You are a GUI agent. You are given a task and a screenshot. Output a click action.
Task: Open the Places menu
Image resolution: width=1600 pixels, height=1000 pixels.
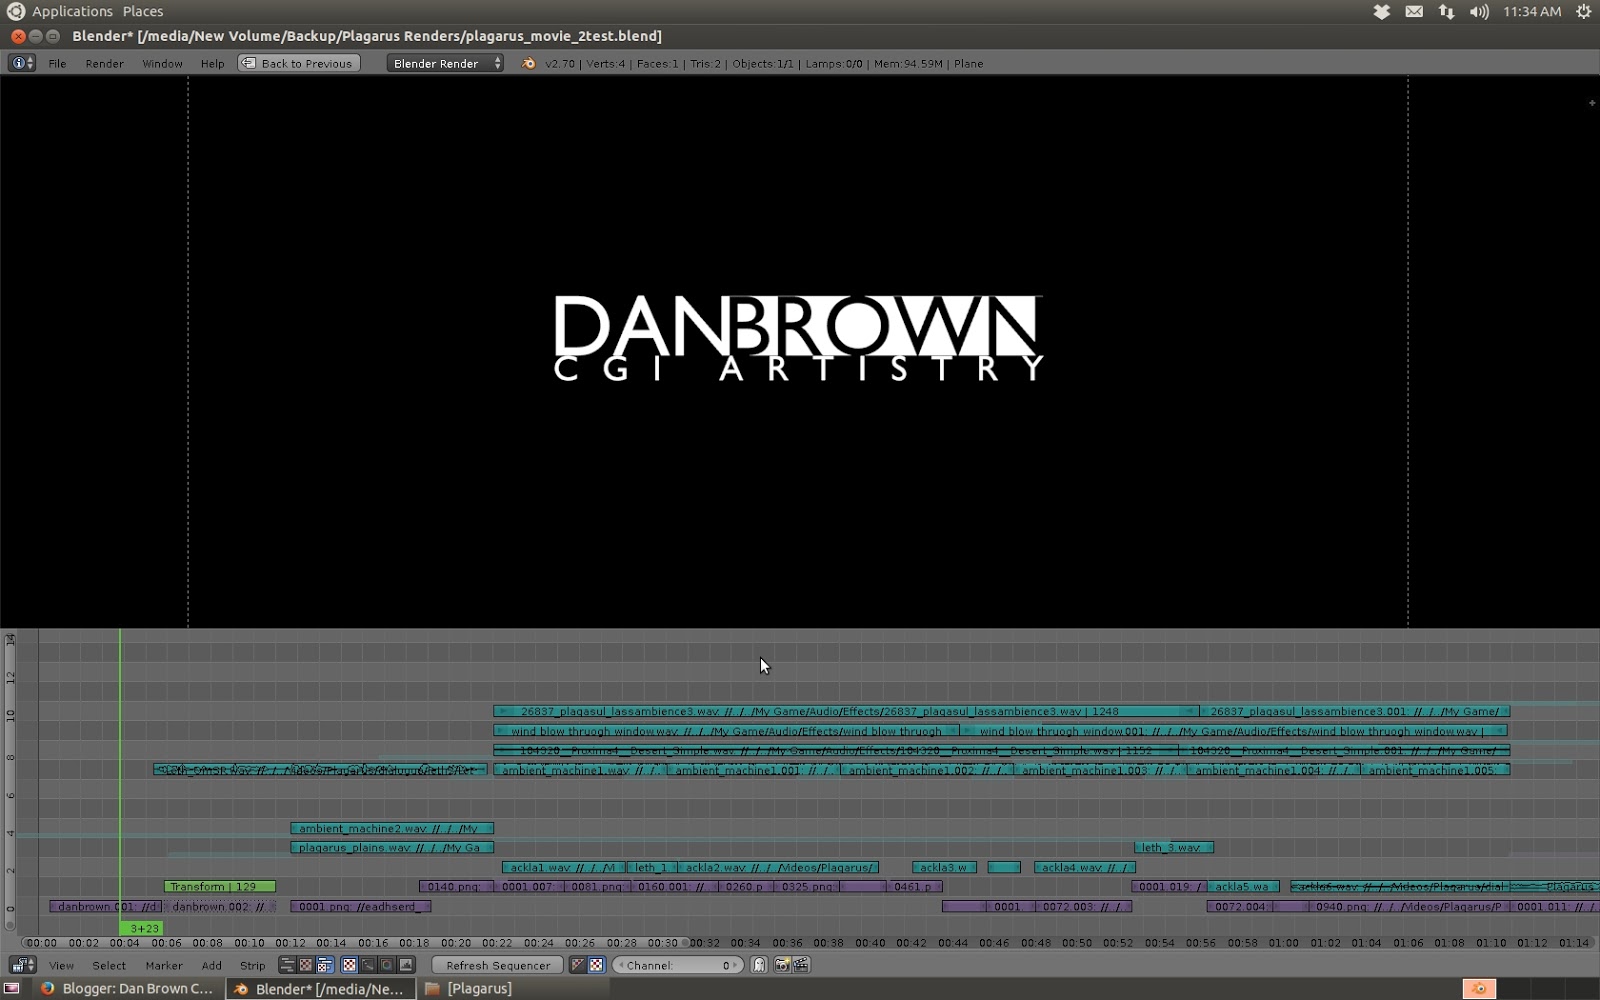tap(143, 11)
